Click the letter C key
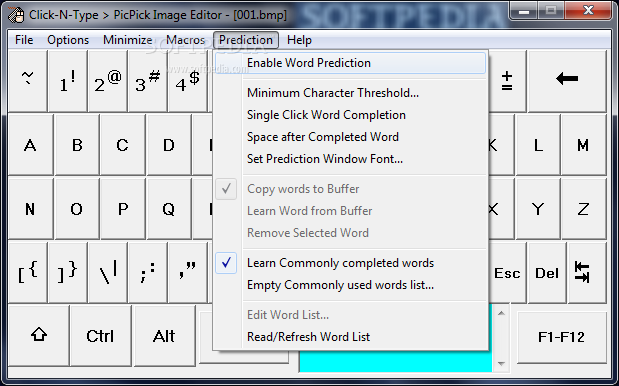Viewport: 619px width, 386px height. [x=122, y=145]
